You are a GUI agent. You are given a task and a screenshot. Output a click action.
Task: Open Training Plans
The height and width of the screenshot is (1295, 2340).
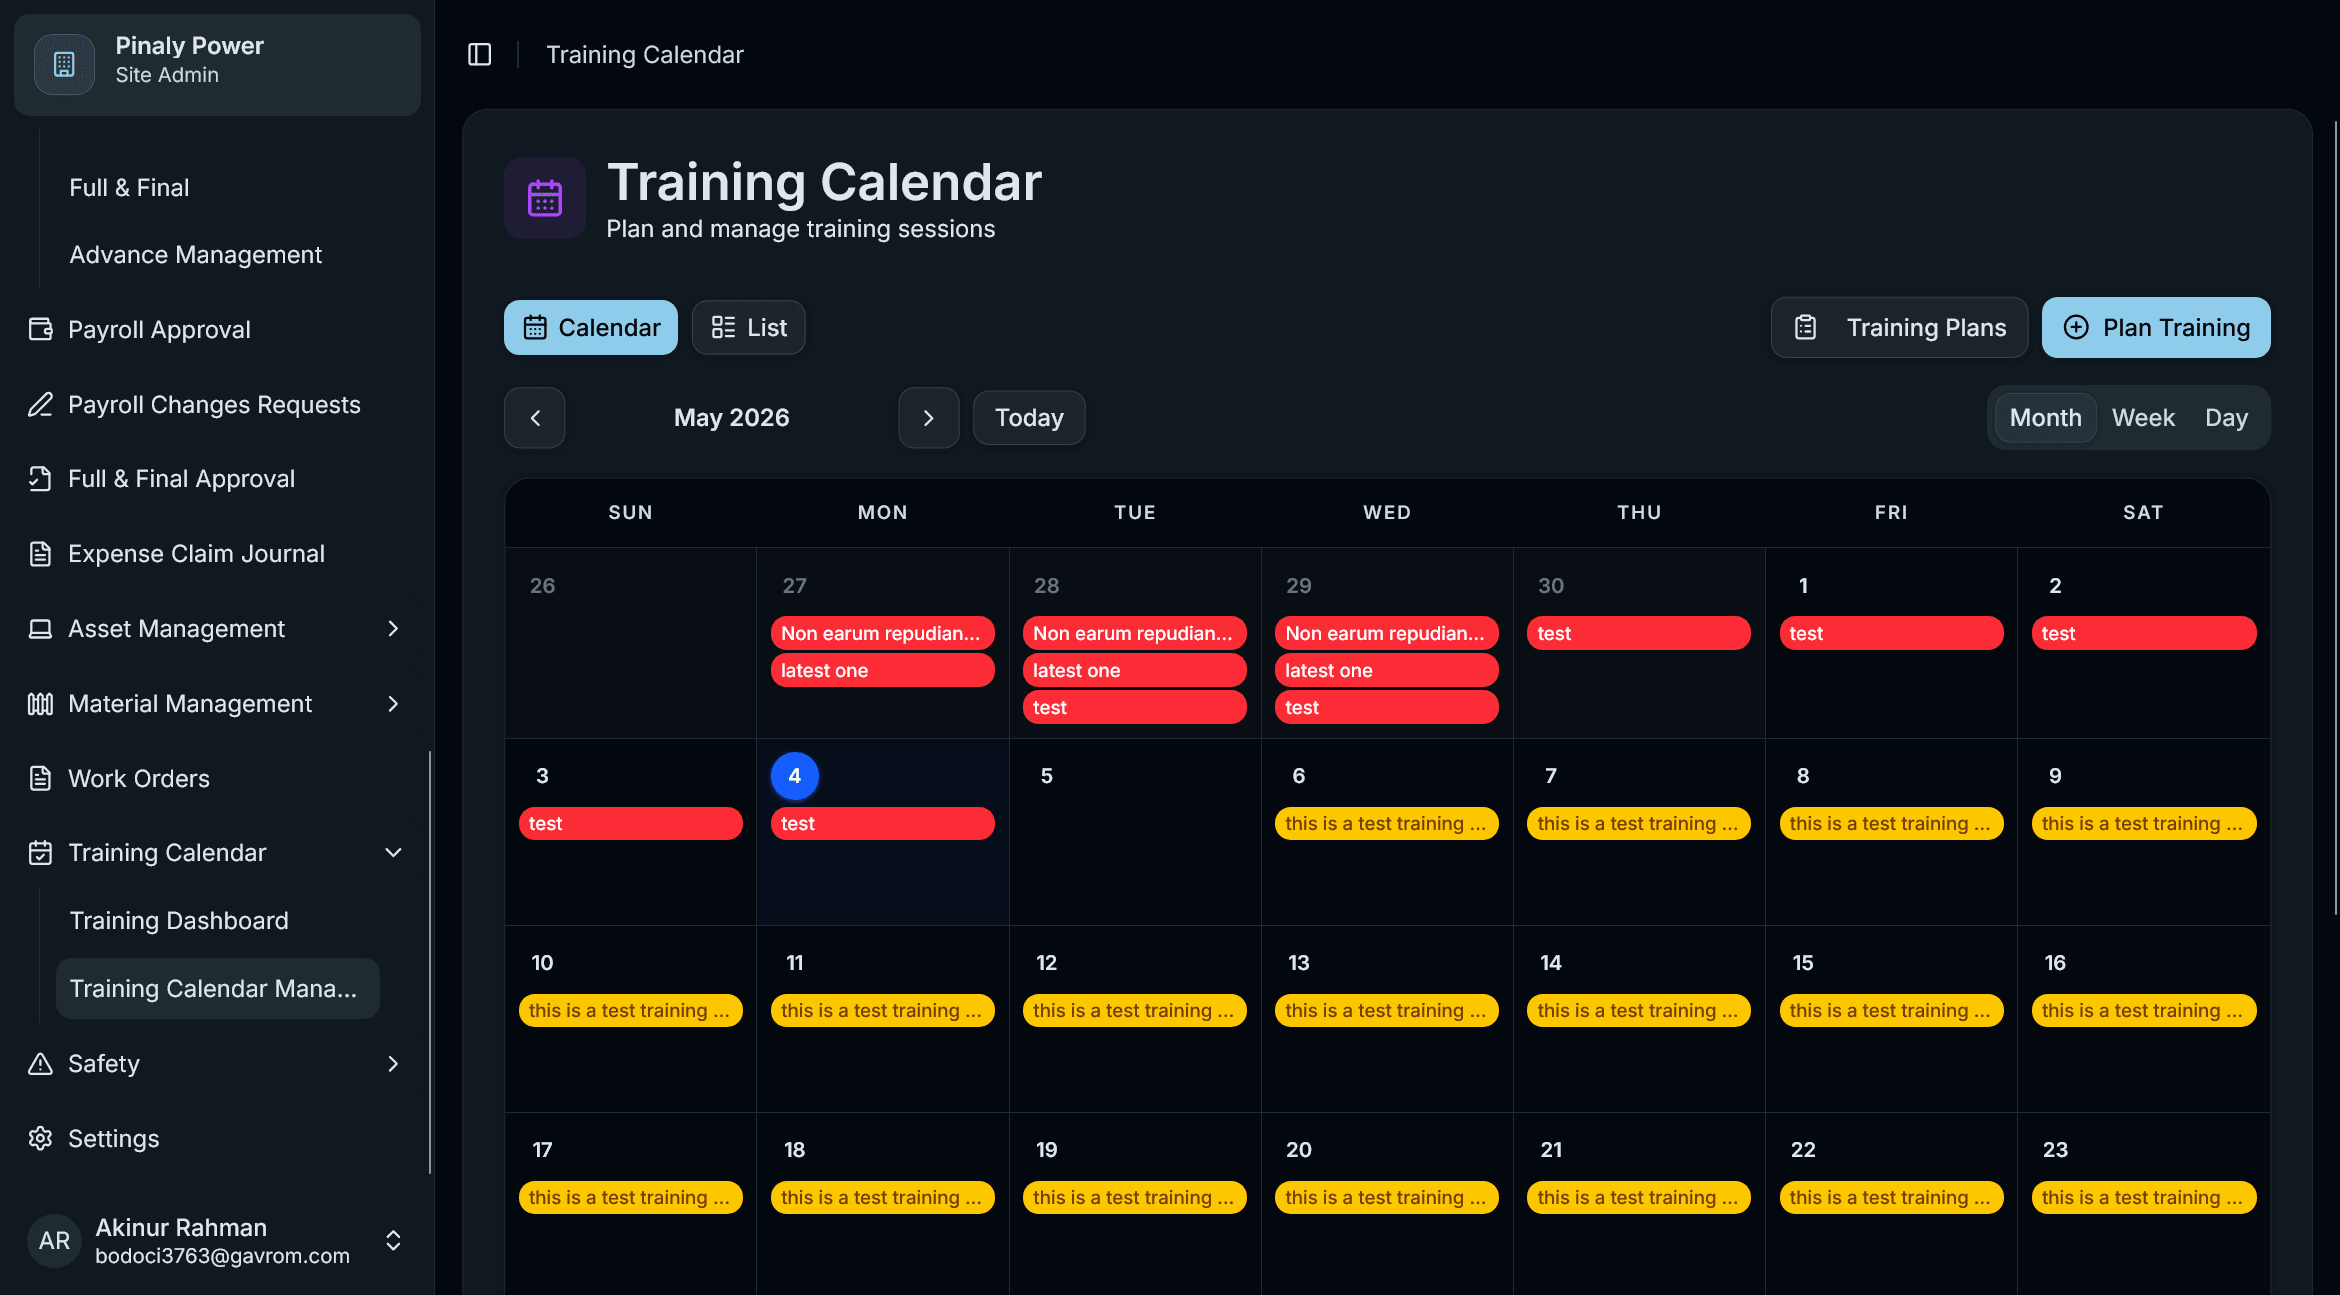point(1899,327)
